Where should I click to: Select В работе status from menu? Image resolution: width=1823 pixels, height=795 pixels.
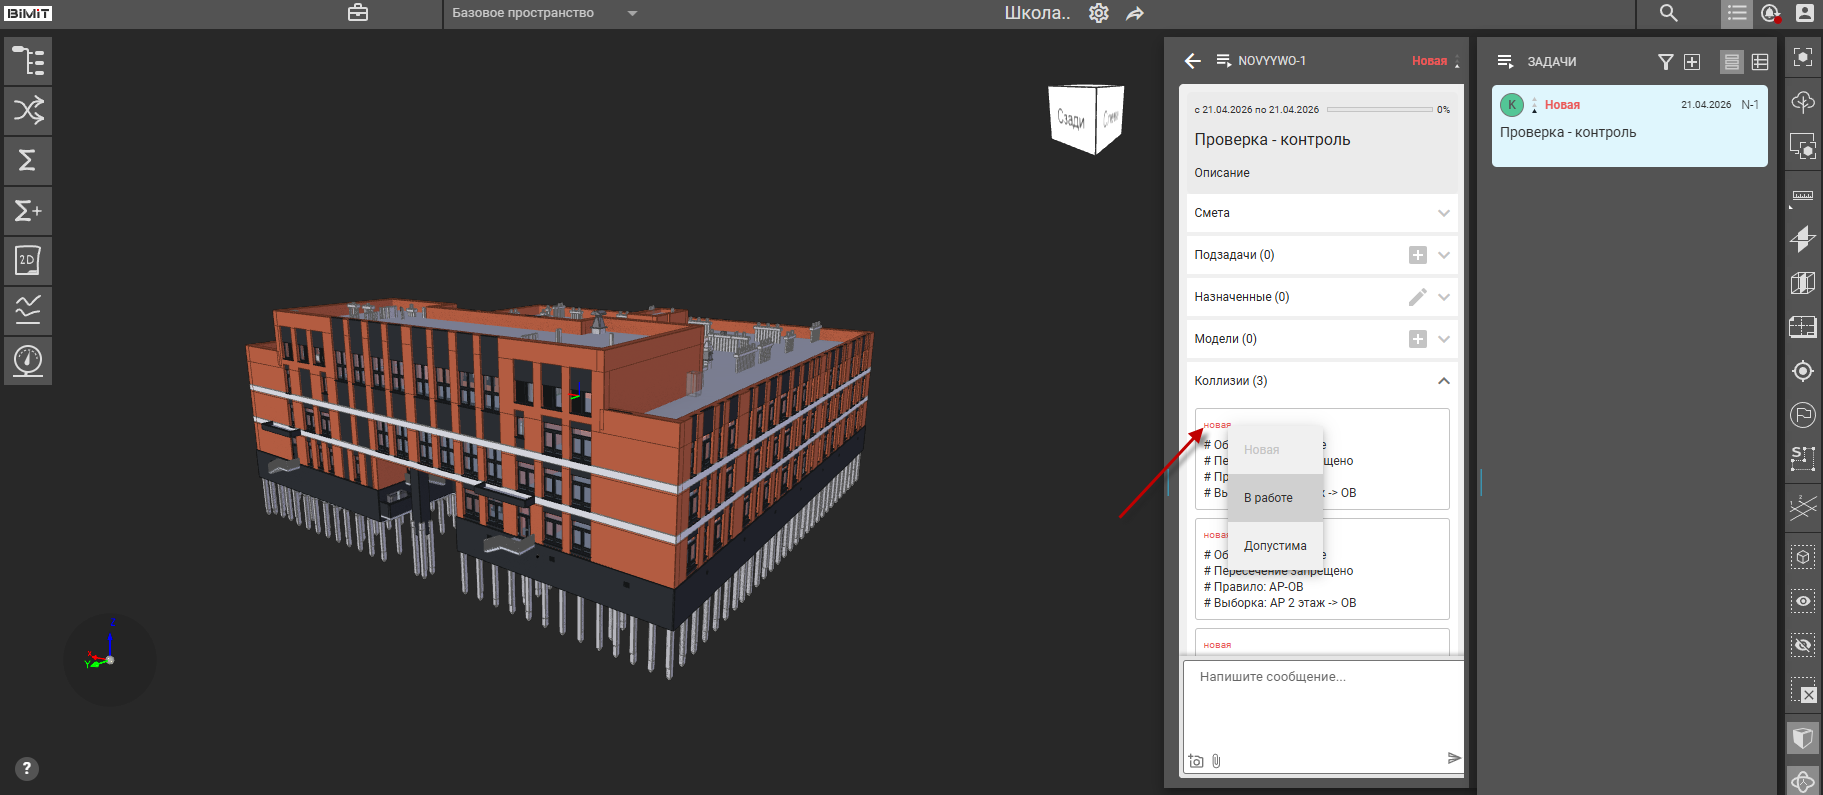point(1268,498)
